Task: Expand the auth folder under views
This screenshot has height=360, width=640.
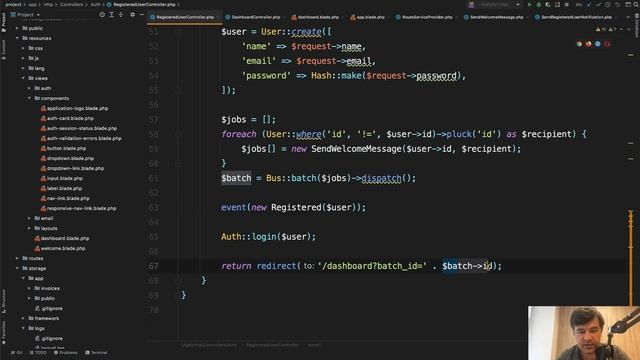Action: click(x=29, y=88)
